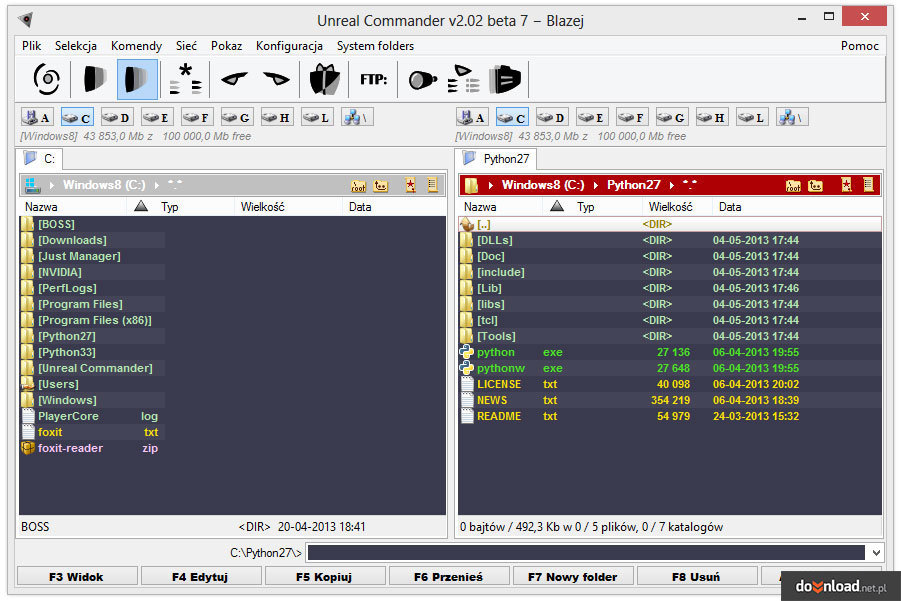The width and height of the screenshot is (901, 601).
Task: Switch left panel to drive A
Action: click(x=37, y=117)
